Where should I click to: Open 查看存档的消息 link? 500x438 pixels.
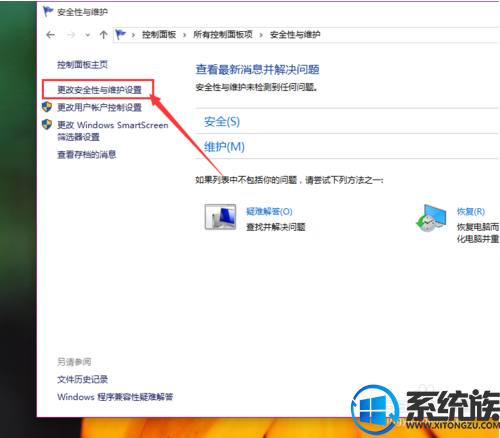pyautogui.click(x=87, y=154)
